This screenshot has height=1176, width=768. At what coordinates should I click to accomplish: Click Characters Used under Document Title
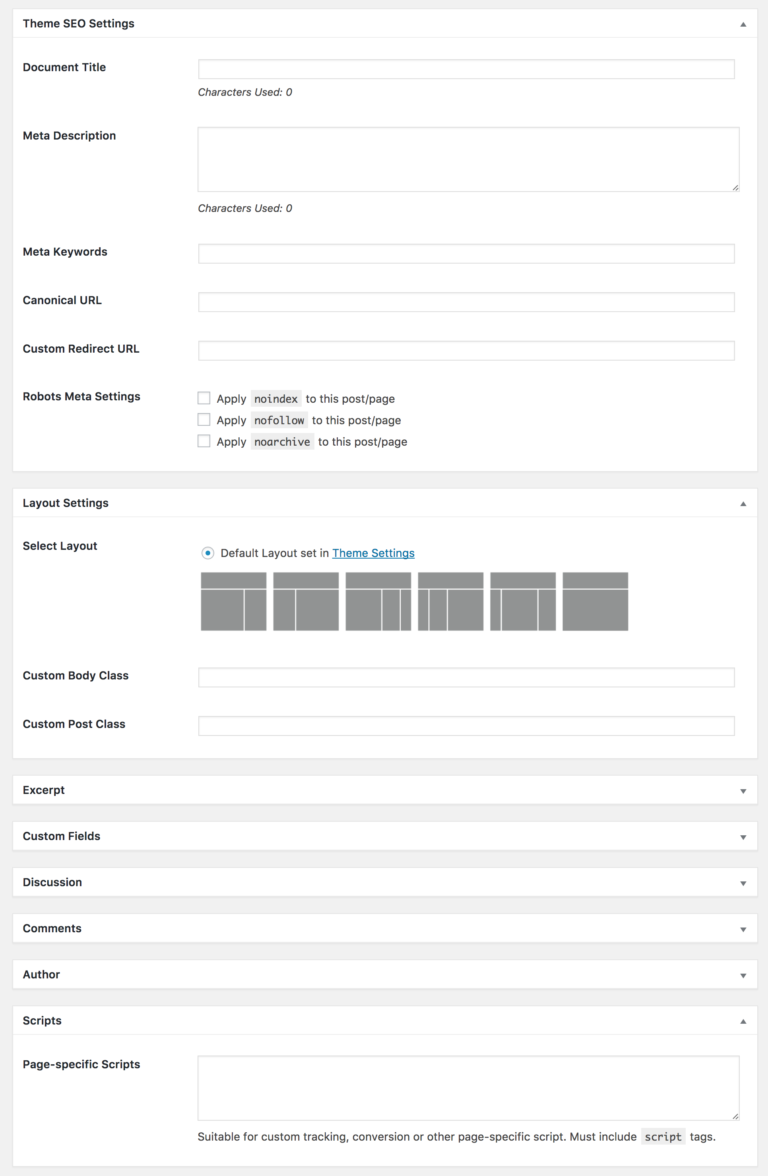point(245,92)
